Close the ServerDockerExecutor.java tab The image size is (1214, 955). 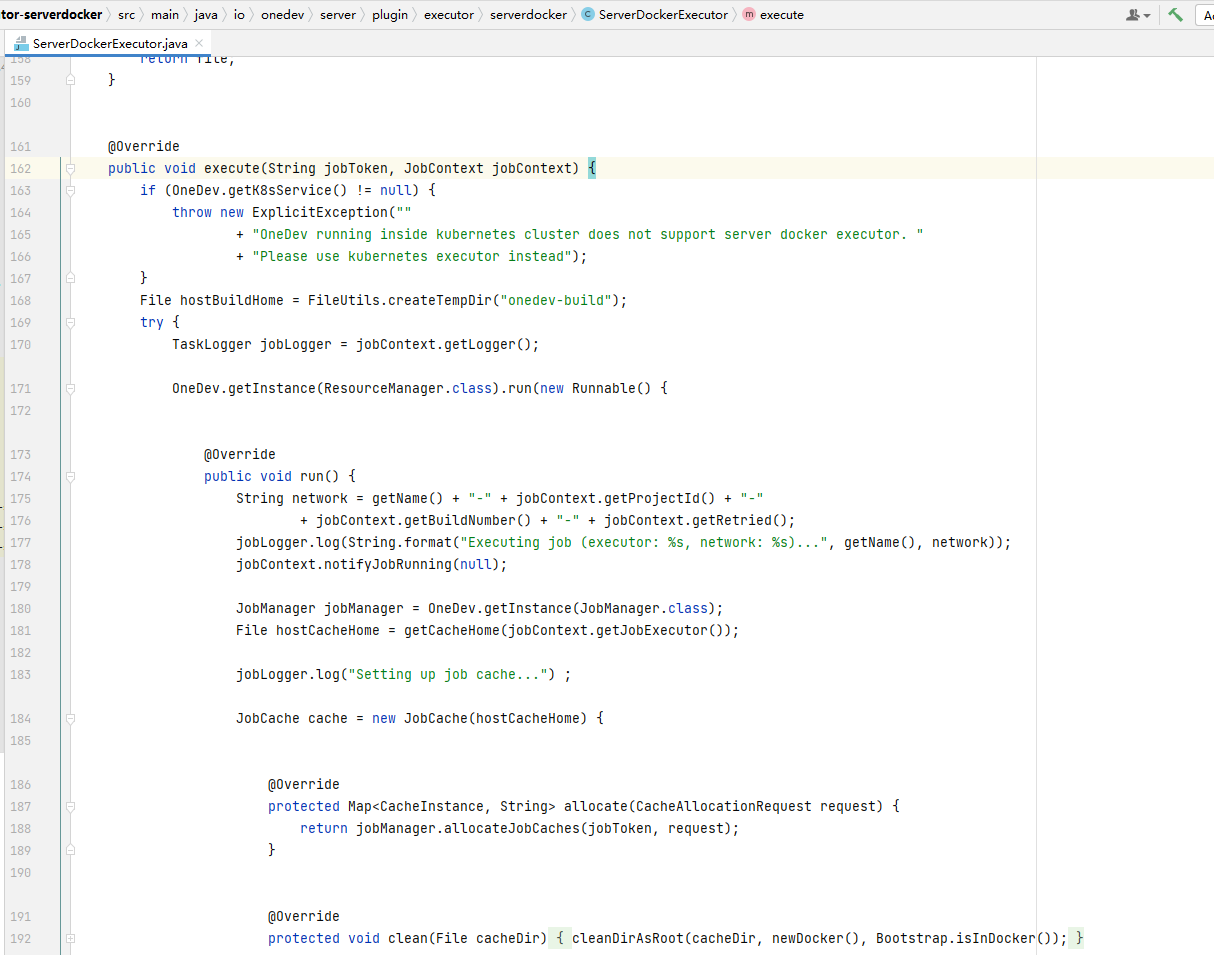(199, 43)
